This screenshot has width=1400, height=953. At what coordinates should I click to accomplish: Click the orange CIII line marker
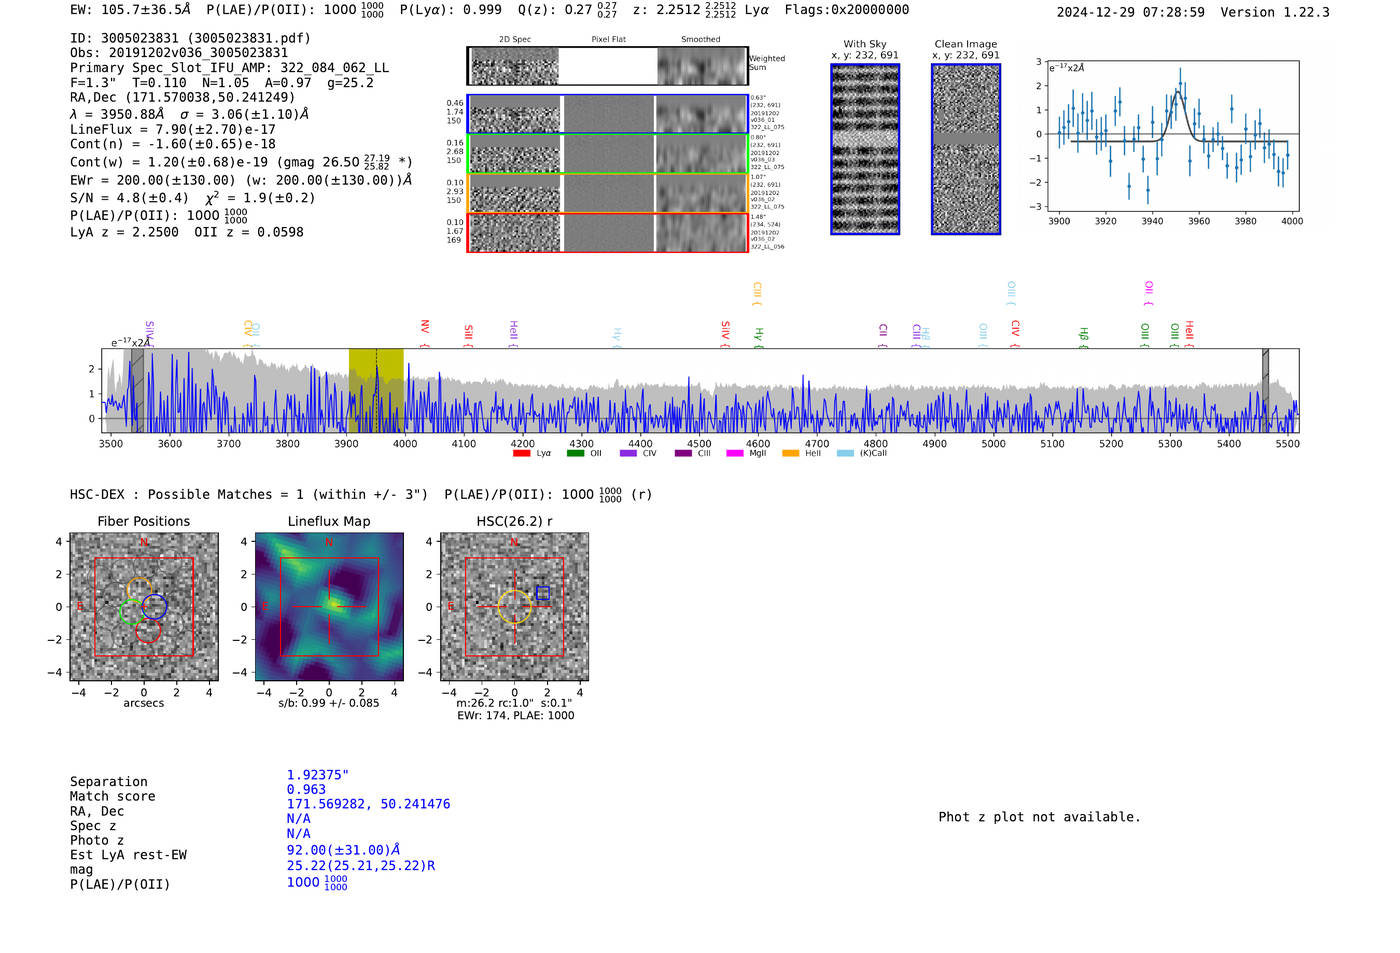(757, 293)
